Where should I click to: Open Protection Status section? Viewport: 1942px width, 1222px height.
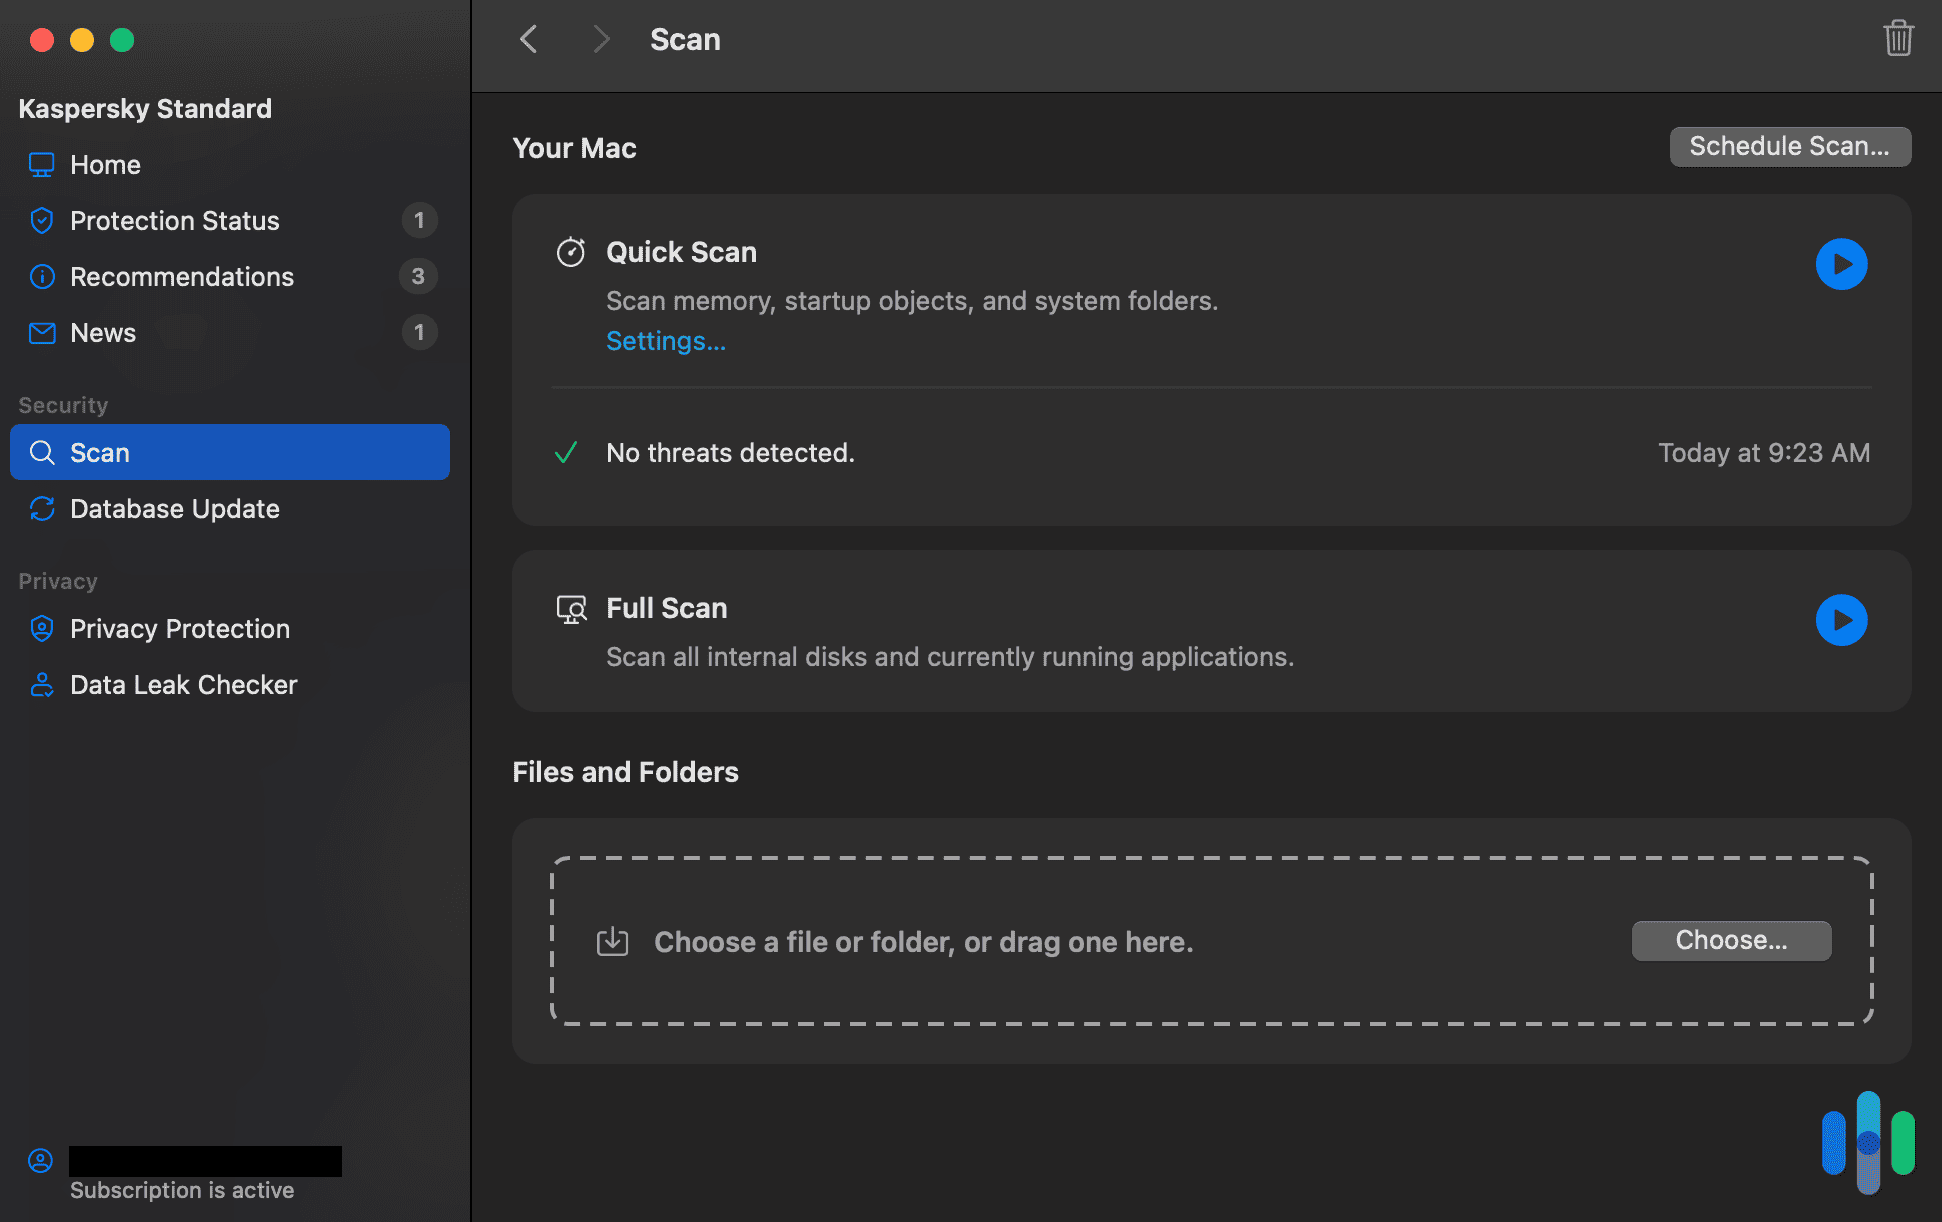tap(174, 221)
